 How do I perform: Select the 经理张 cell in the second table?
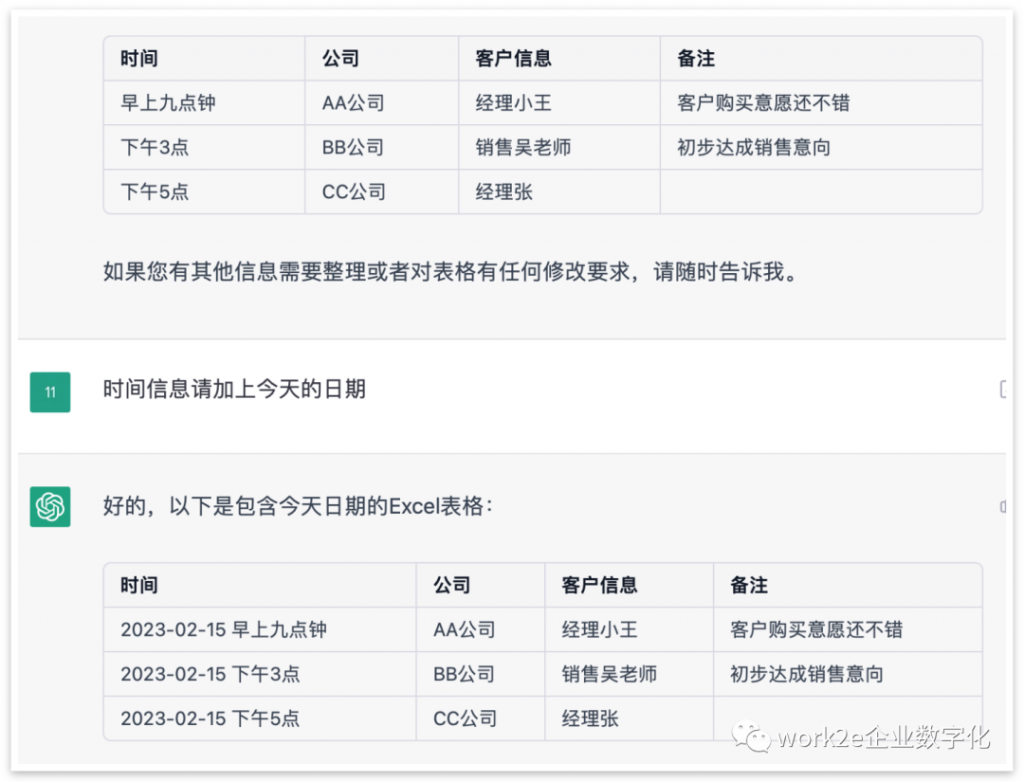589,718
